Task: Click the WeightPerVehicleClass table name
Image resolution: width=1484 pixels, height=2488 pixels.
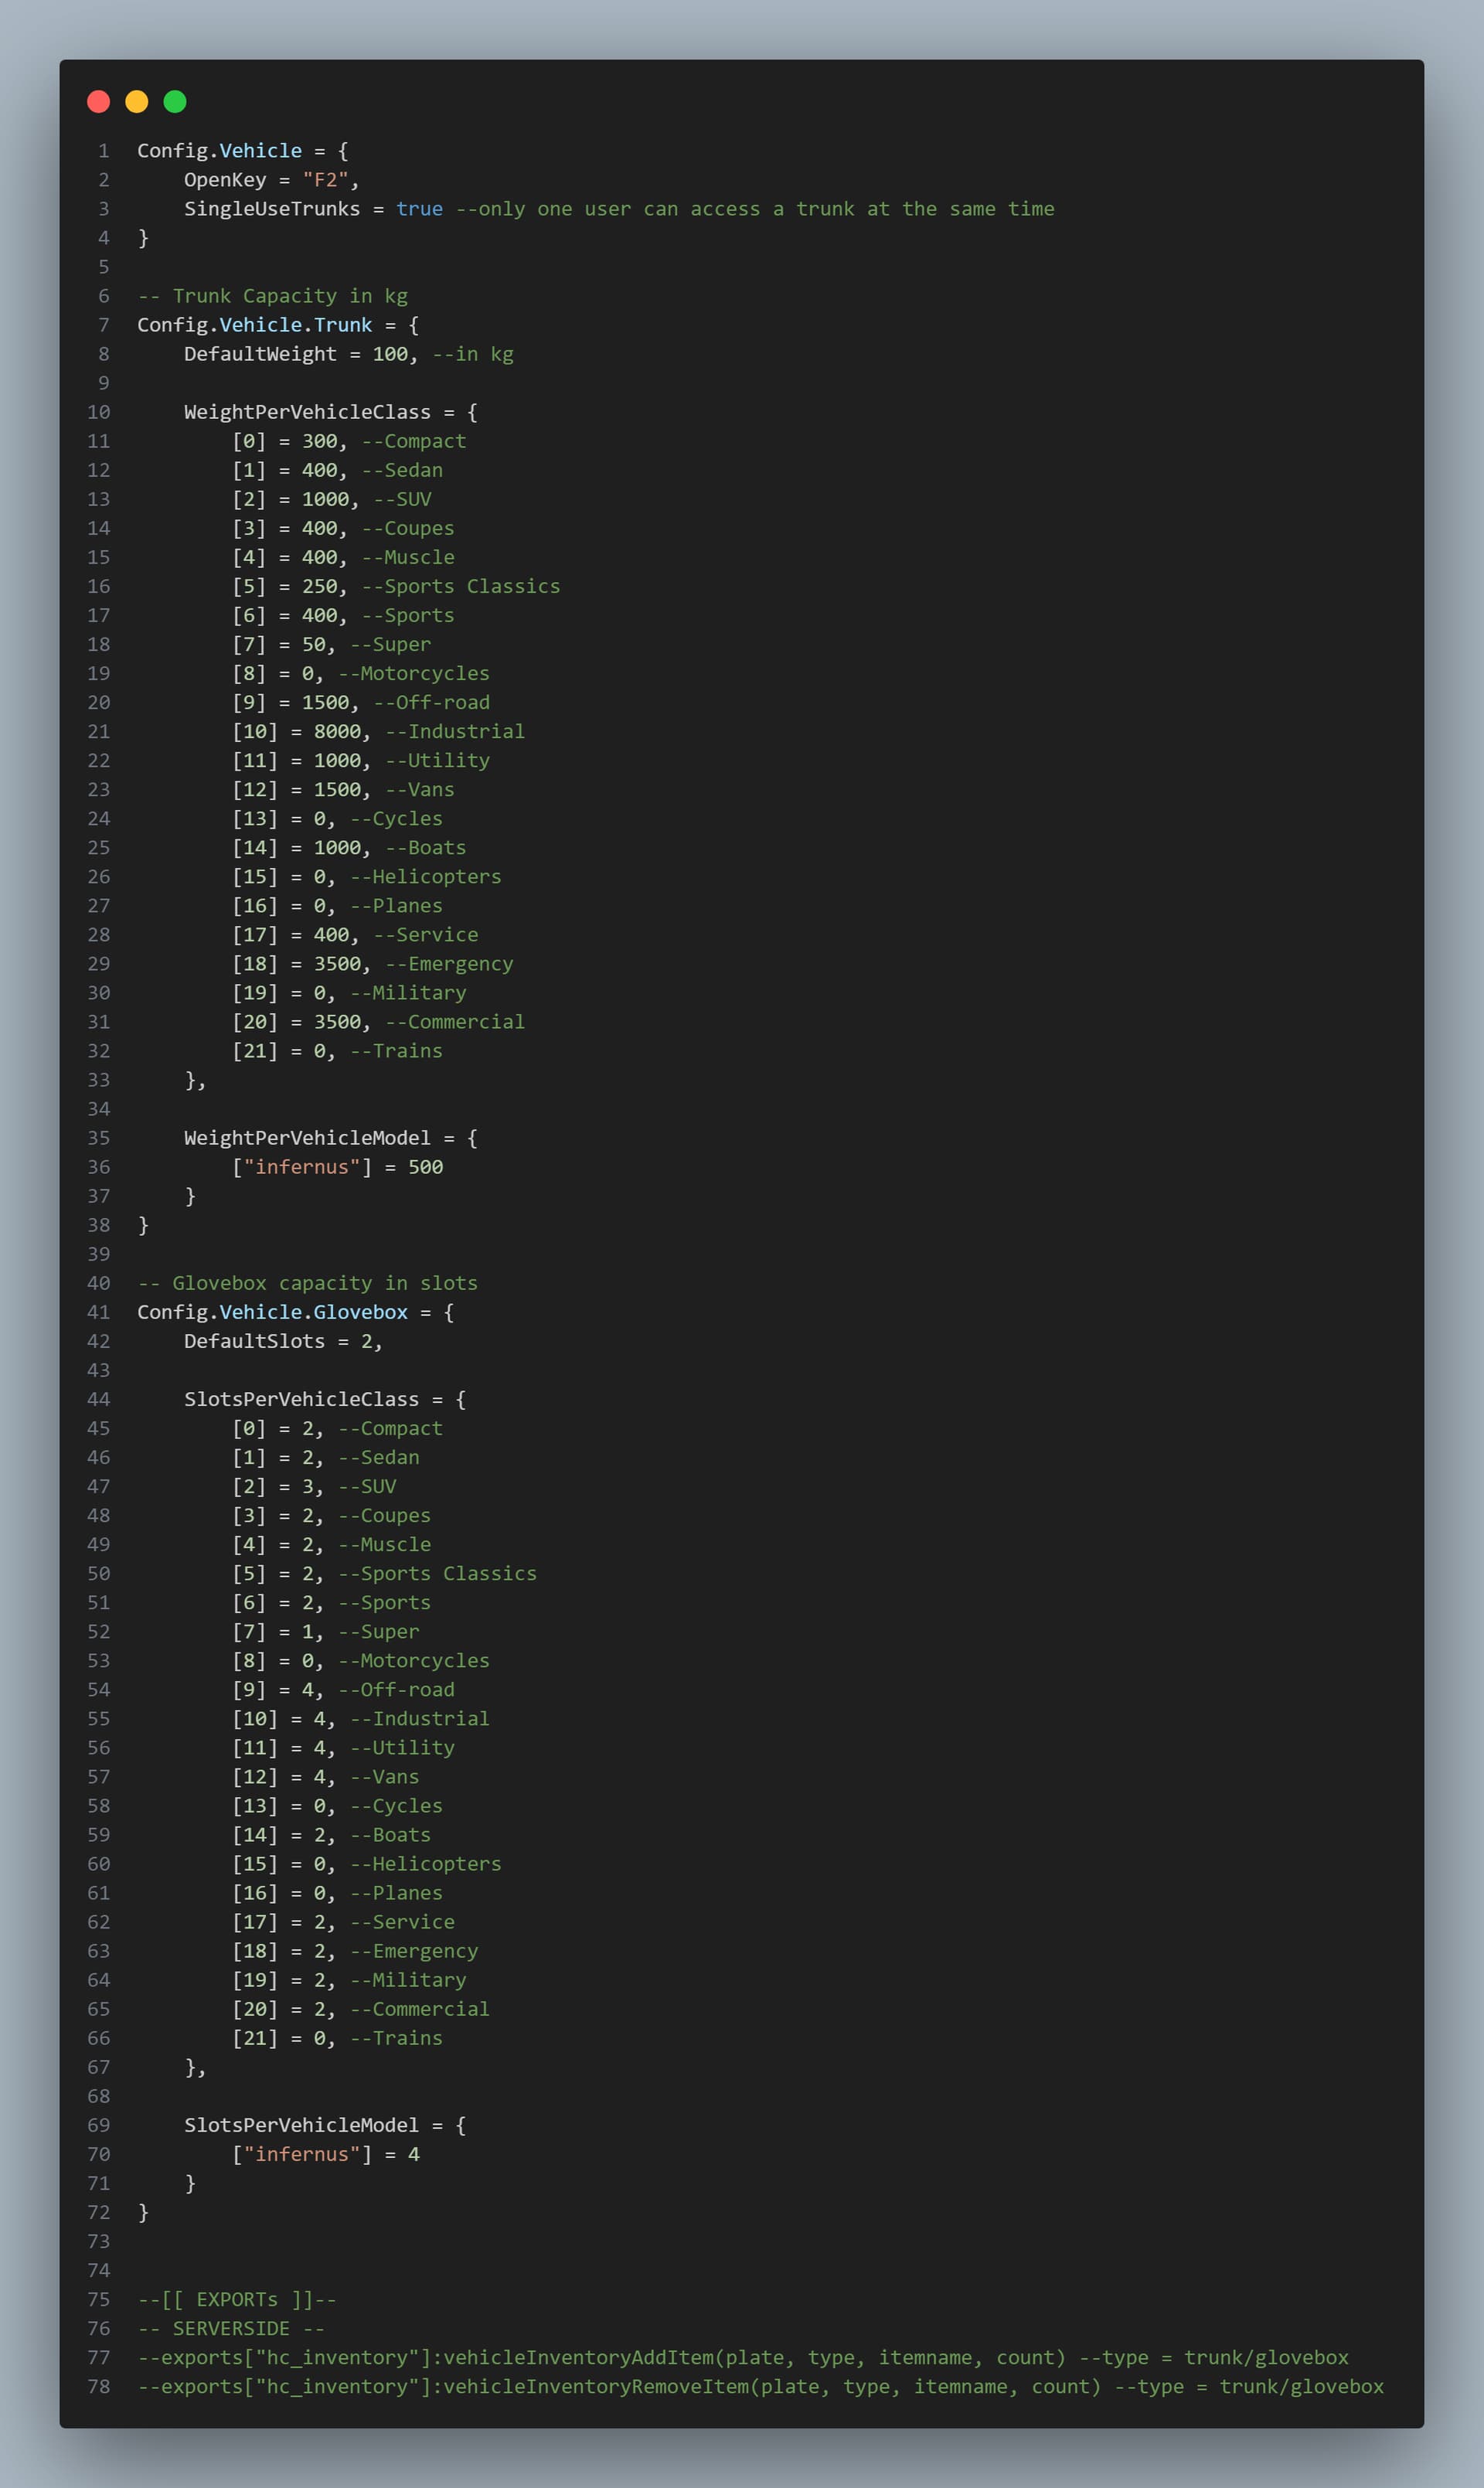Action: (307, 412)
